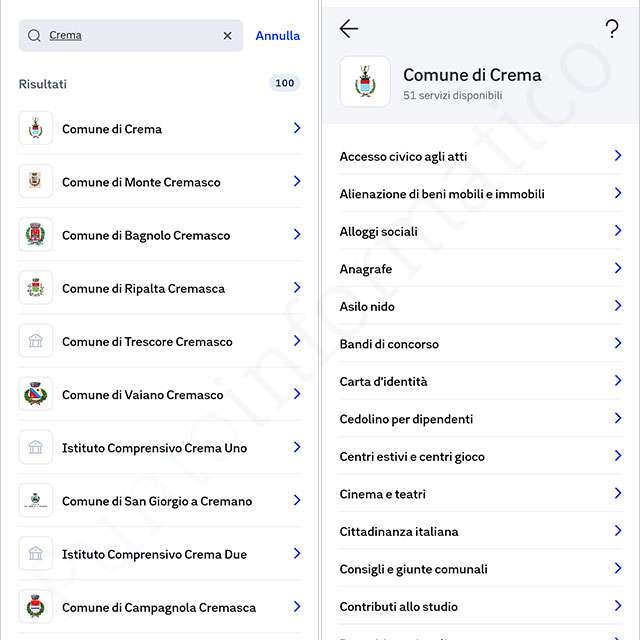Expand the Anagrafe service chevron
The height and width of the screenshot is (640, 640).
pyautogui.click(x=617, y=268)
